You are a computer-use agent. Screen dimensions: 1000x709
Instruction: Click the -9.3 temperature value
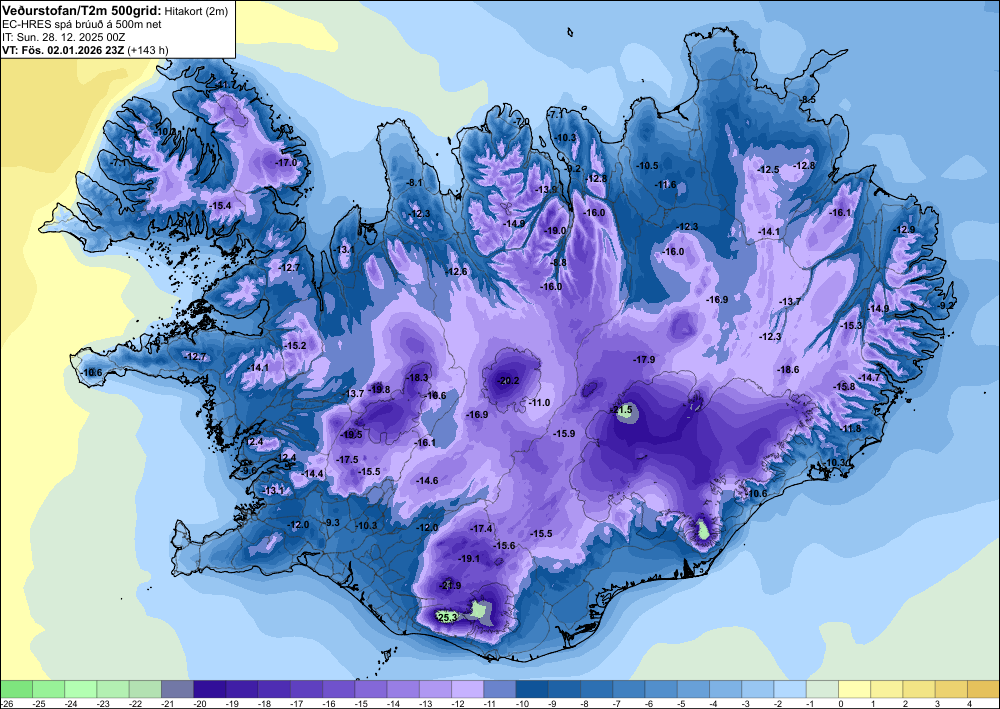click(x=332, y=522)
